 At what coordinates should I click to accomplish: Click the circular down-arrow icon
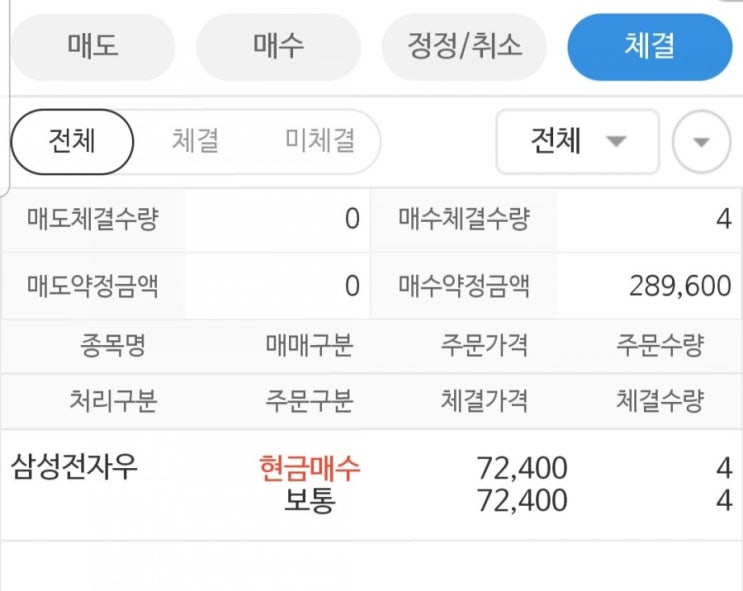coord(701,142)
